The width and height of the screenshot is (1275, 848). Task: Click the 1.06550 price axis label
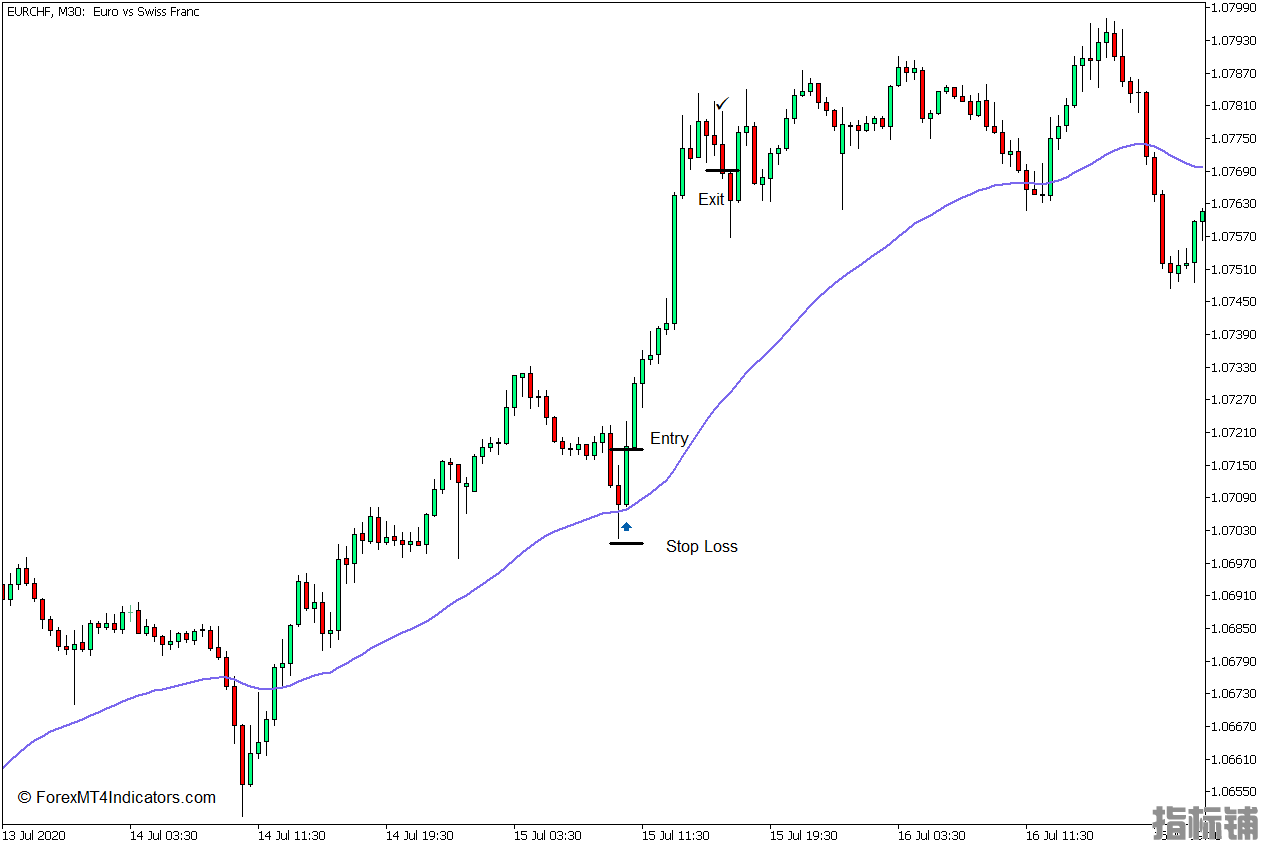pyautogui.click(x=1232, y=791)
